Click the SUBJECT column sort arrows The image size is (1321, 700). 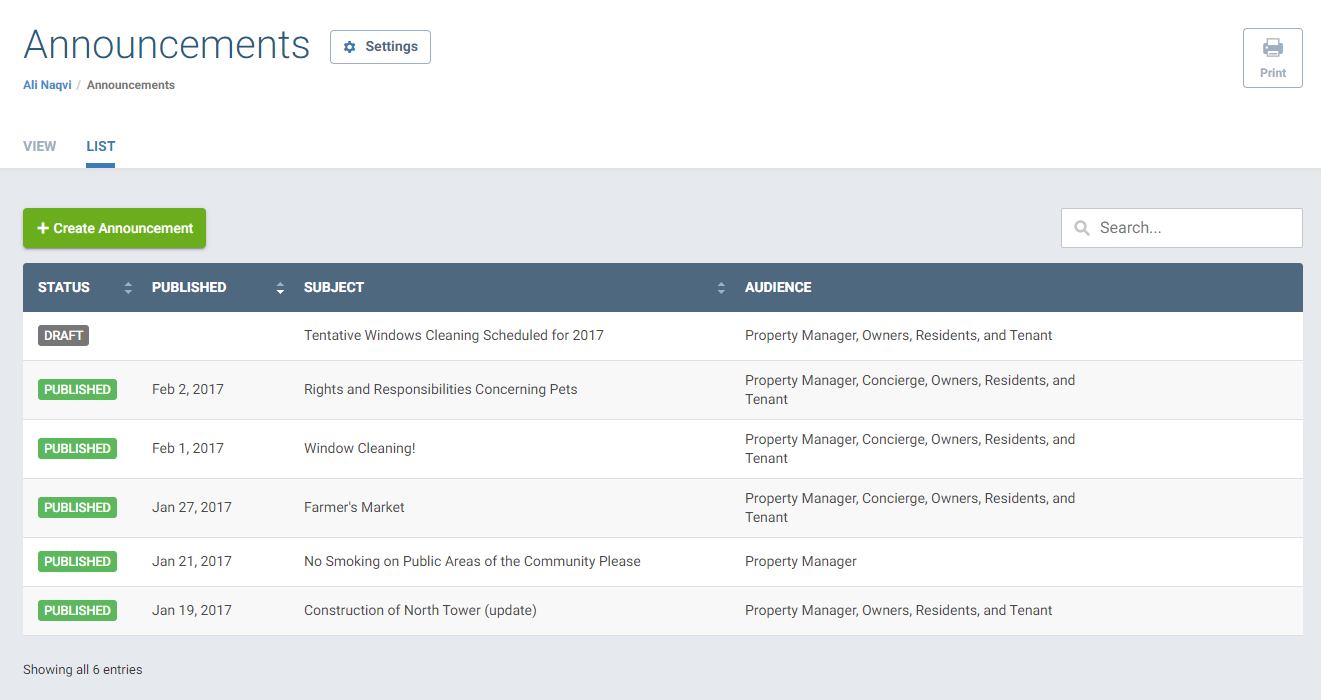pos(721,287)
